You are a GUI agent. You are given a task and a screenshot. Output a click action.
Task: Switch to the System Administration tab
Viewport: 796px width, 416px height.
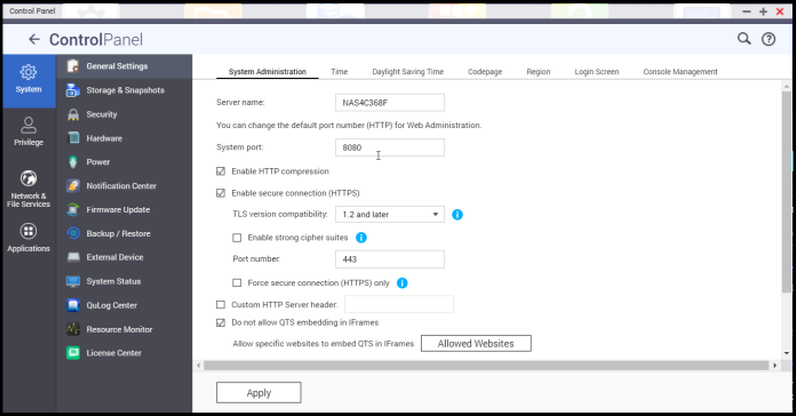pyautogui.click(x=268, y=72)
